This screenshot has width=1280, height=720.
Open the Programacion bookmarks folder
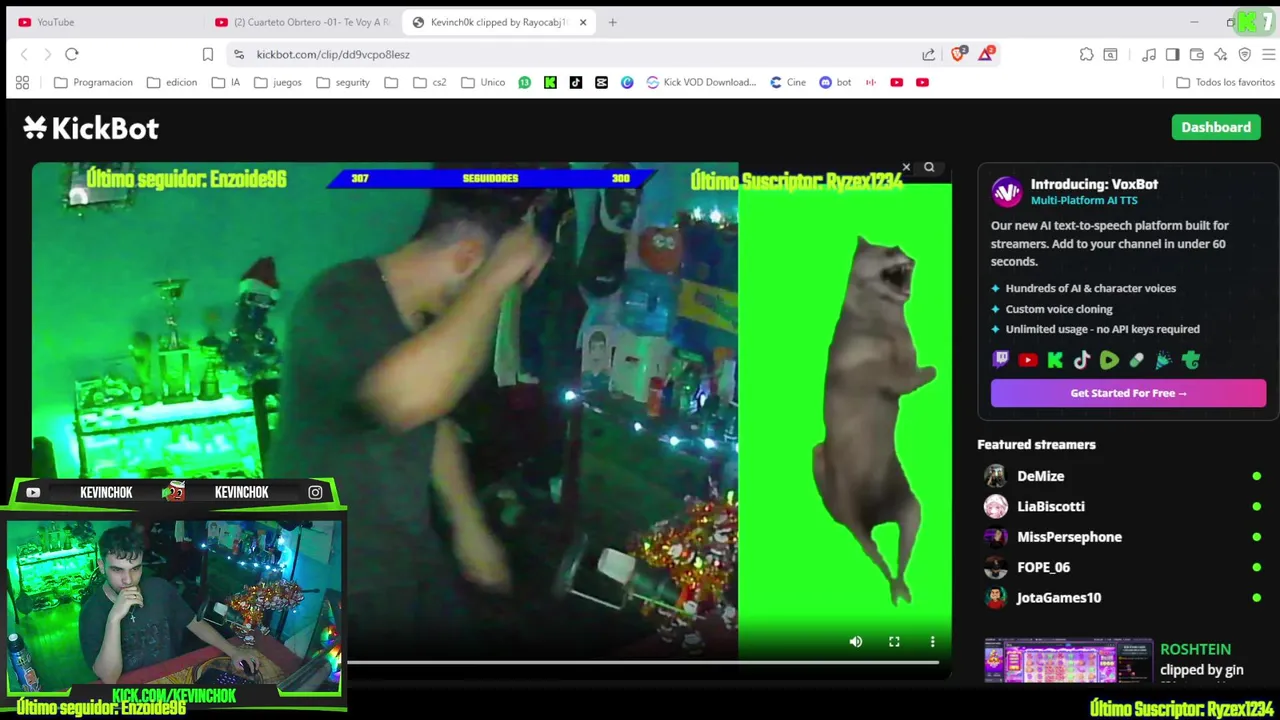[93, 82]
